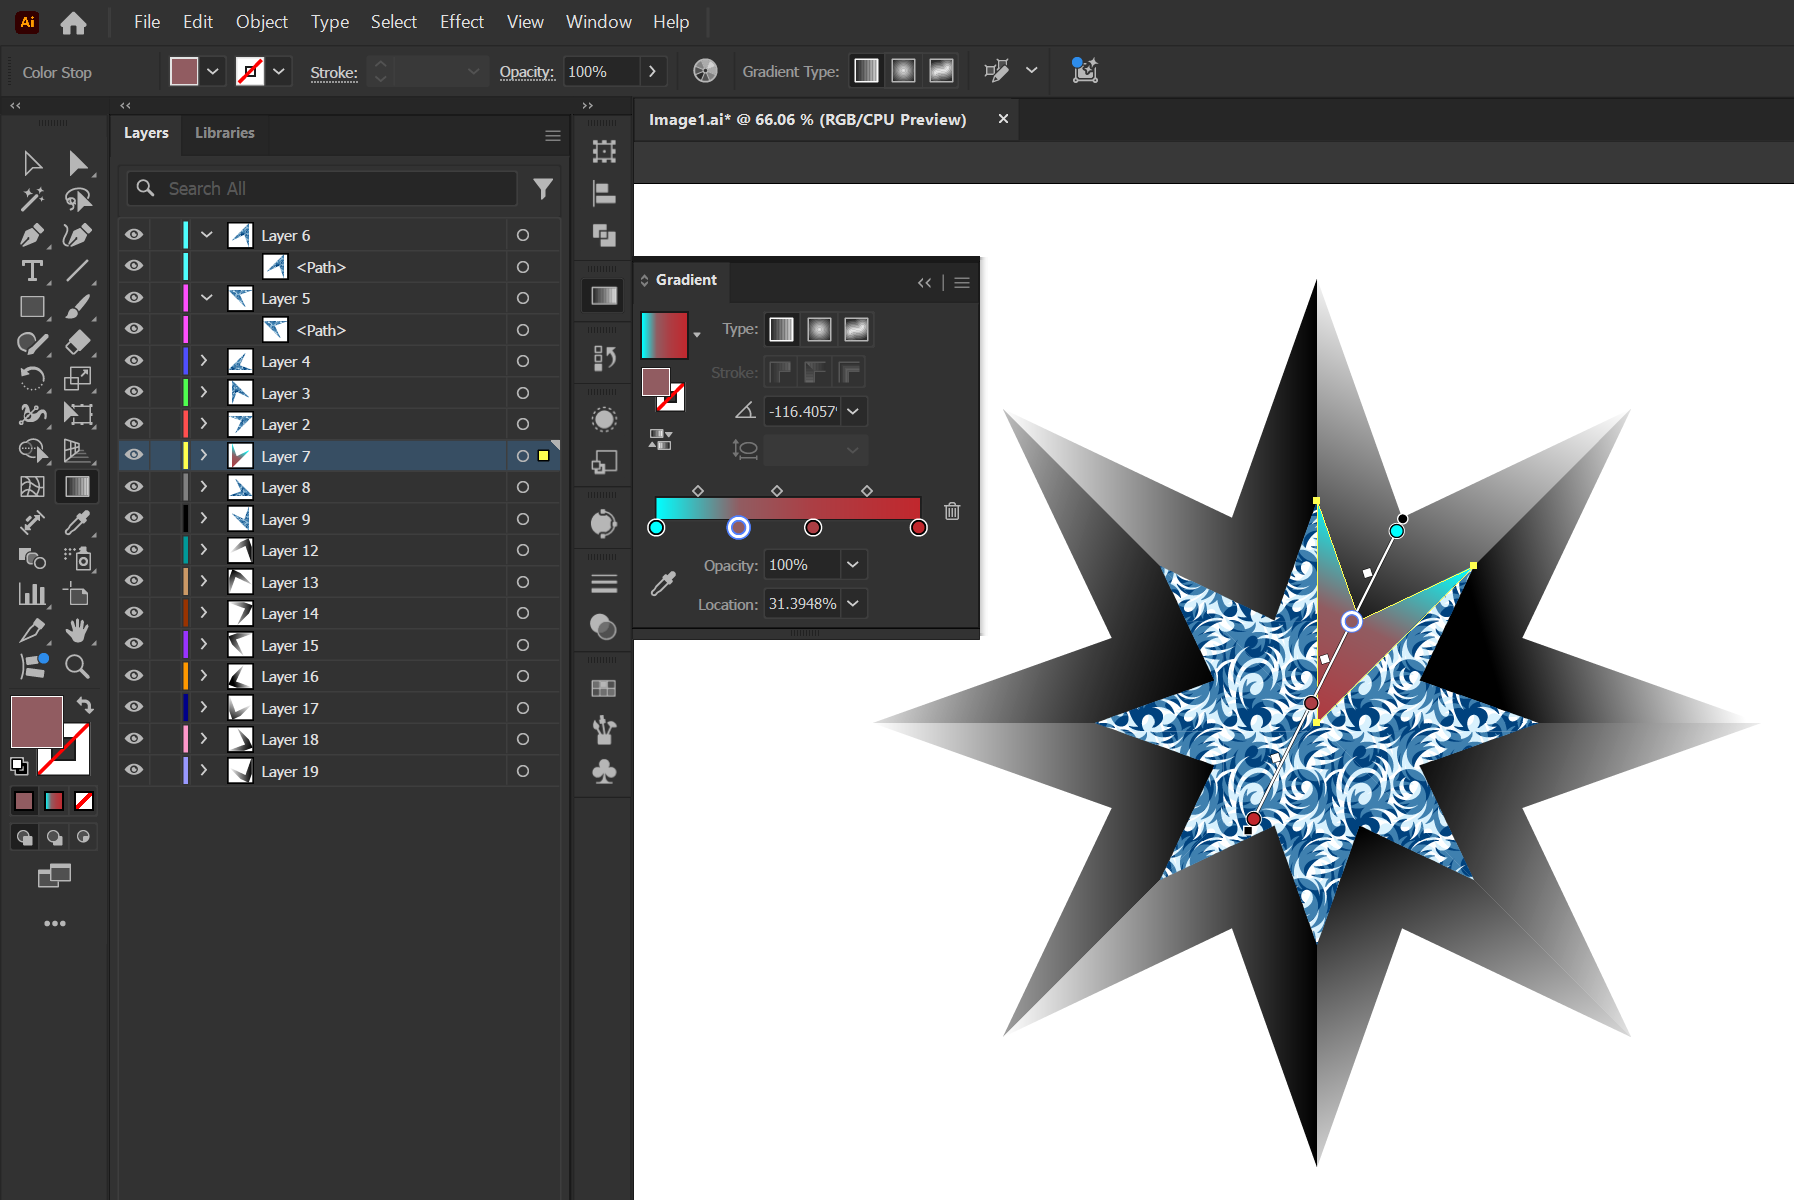Select the Type tool

coord(31,270)
